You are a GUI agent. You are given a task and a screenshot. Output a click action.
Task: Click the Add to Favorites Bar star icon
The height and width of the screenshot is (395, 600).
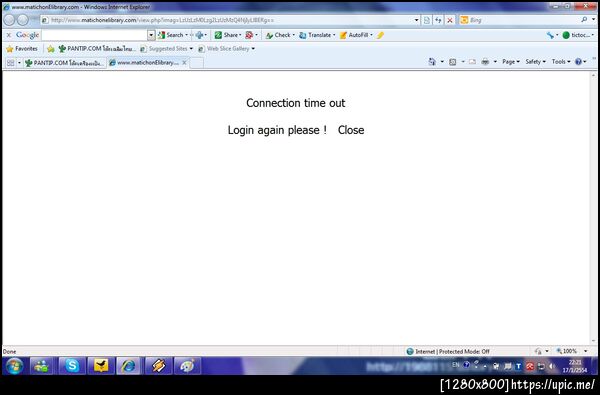point(51,49)
